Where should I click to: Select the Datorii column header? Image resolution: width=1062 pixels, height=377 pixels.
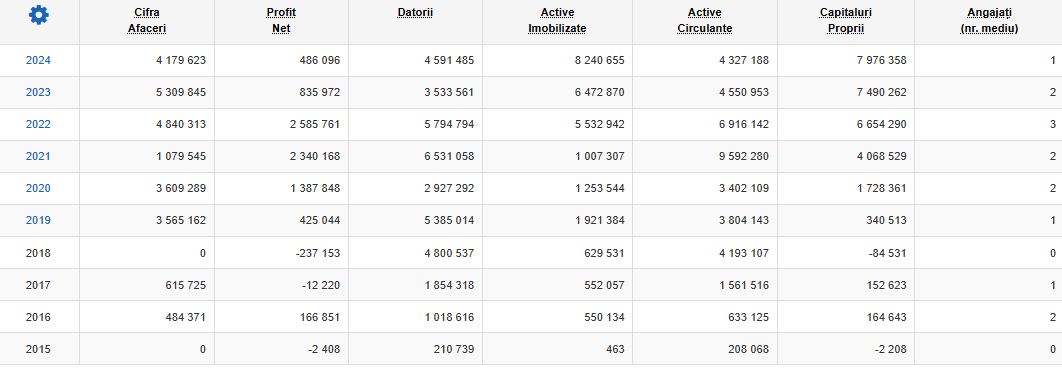coord(415,13)
